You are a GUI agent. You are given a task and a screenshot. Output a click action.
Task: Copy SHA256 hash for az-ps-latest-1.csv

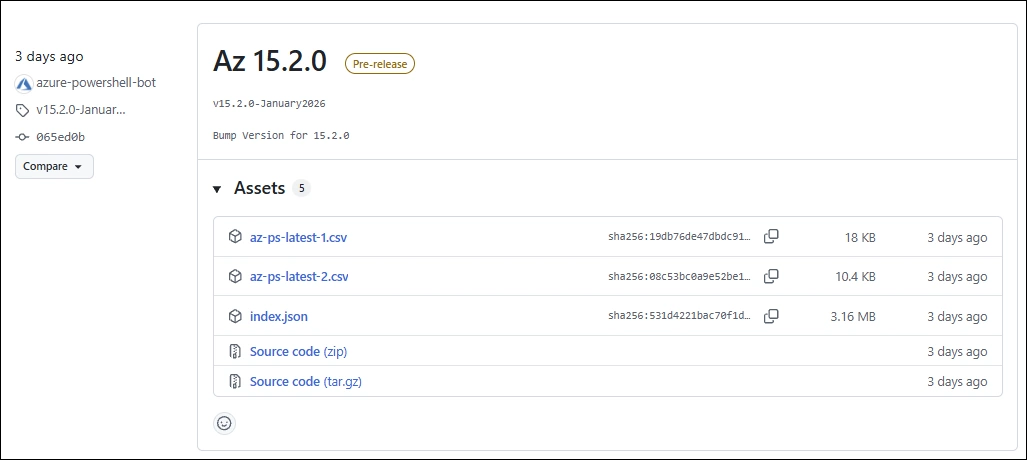(771, 237)
